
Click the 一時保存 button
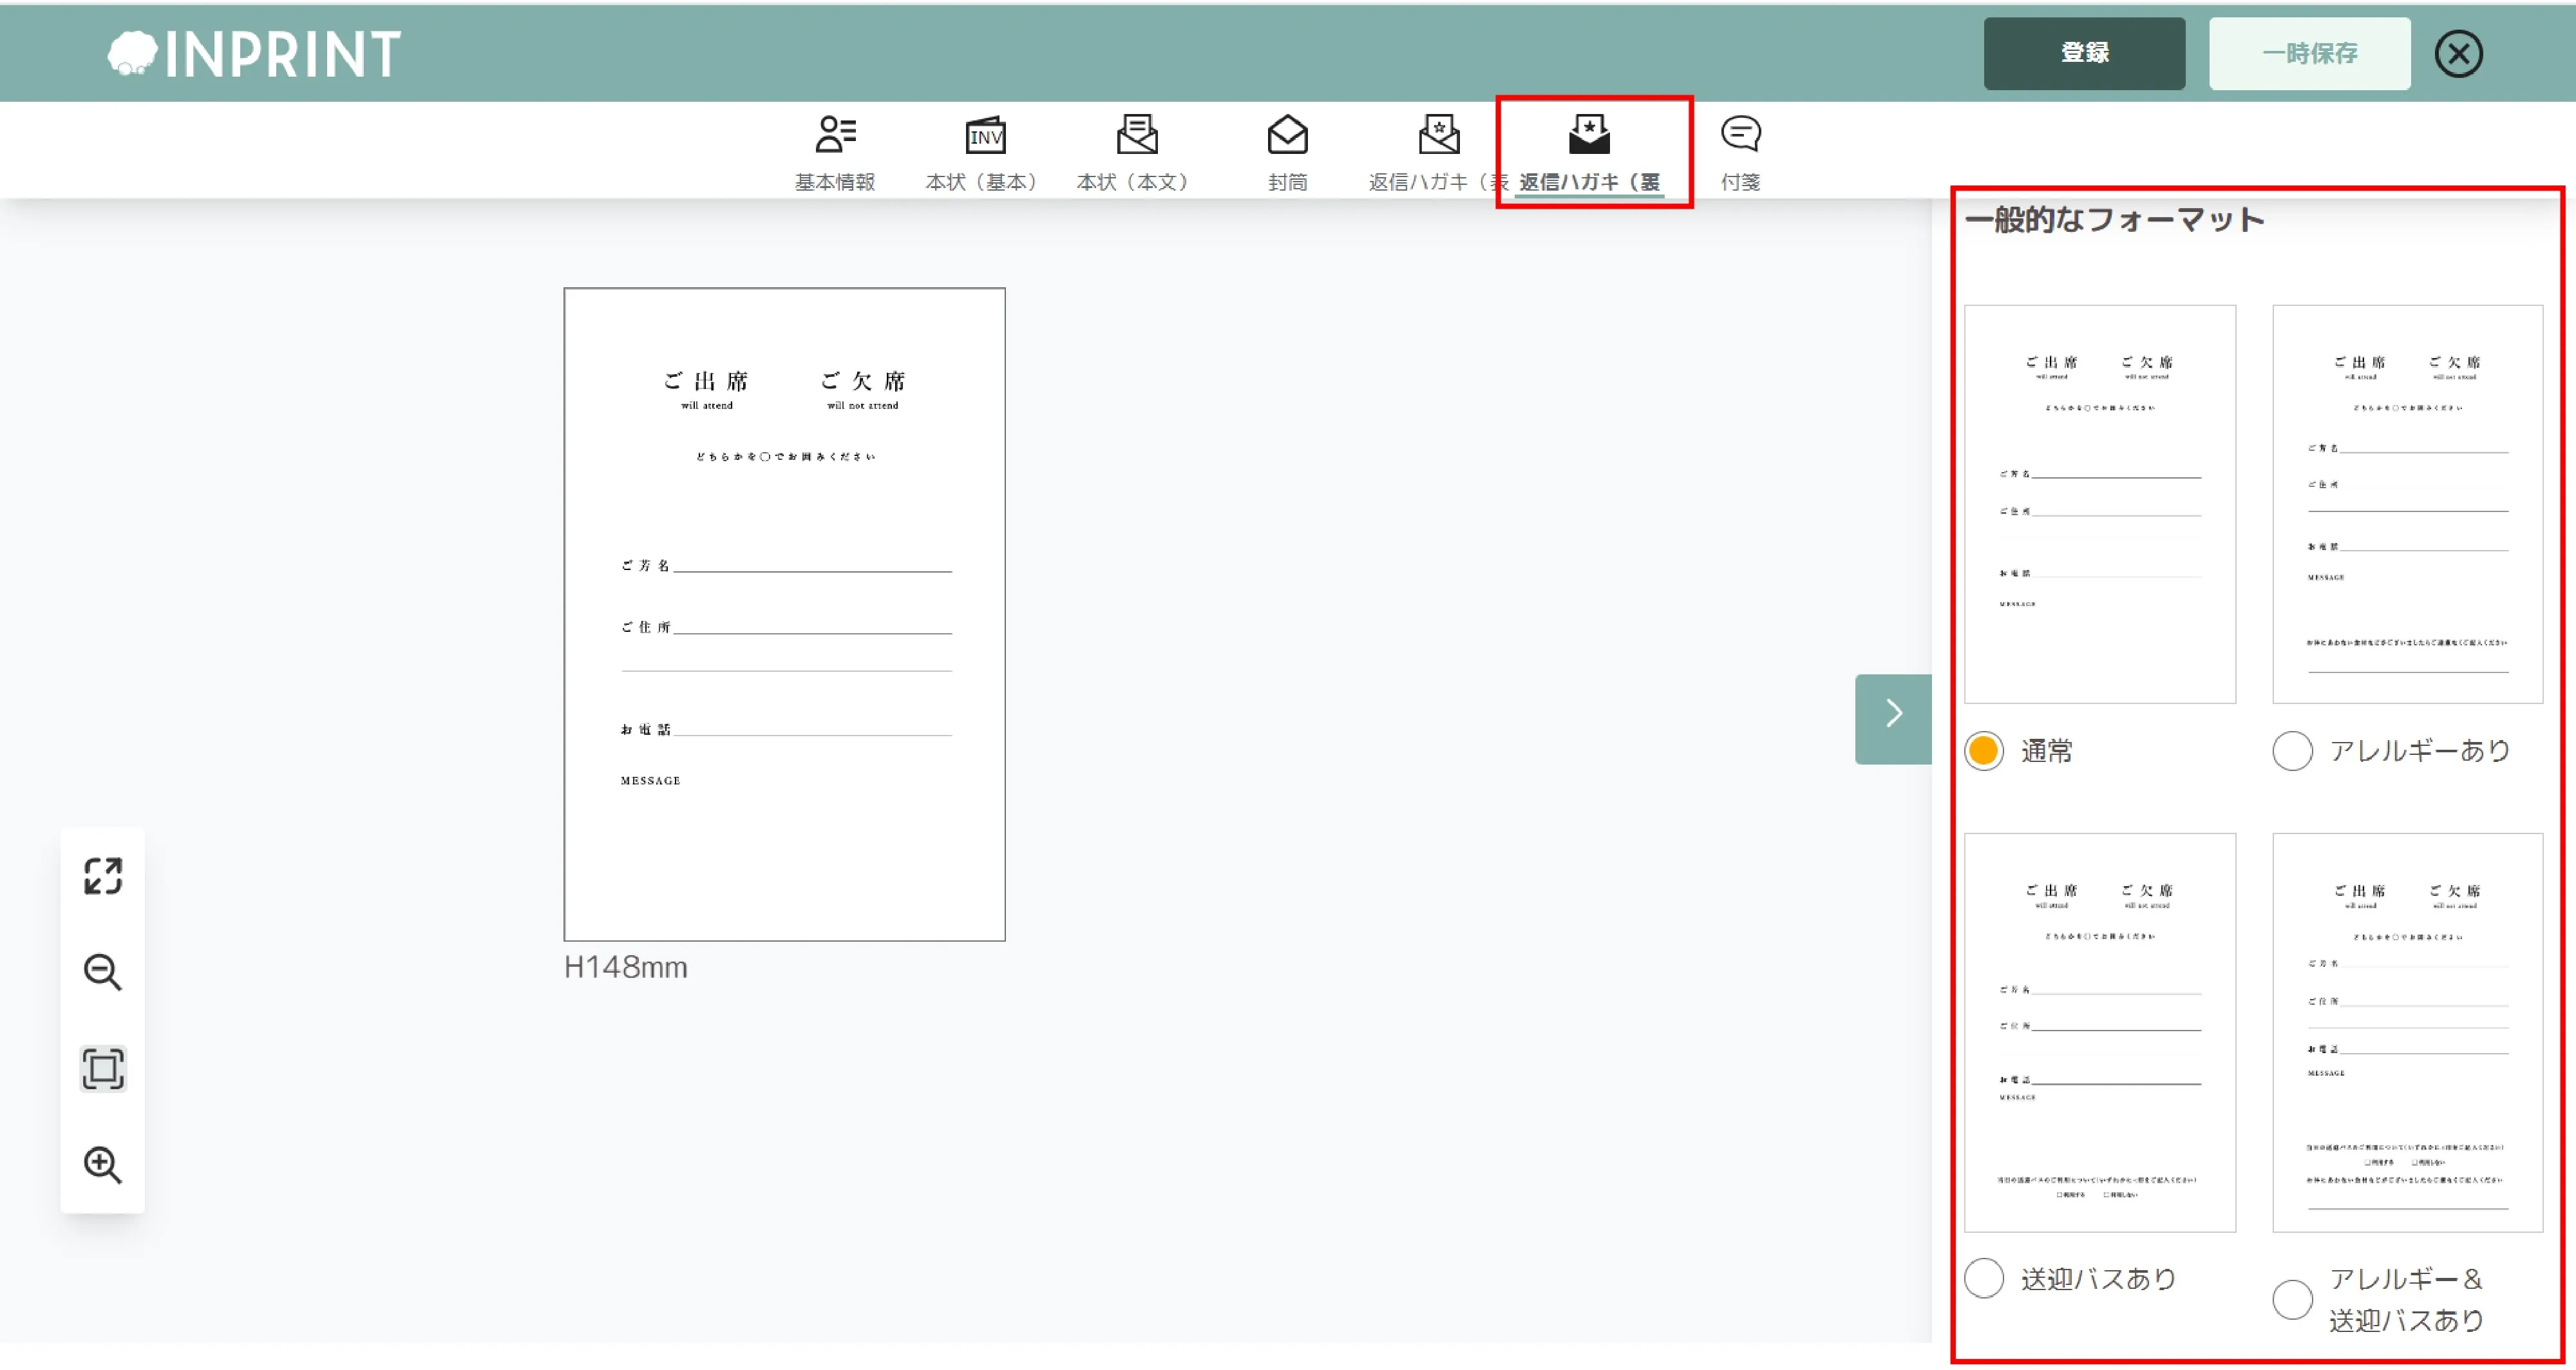point(2309,54)
